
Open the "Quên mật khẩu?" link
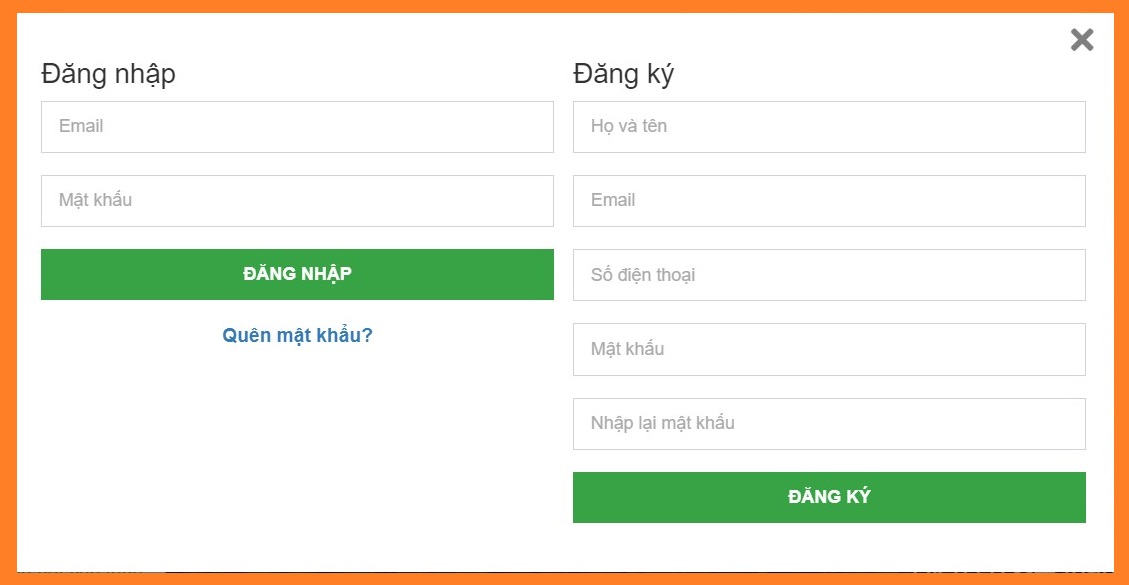(297, 335)
